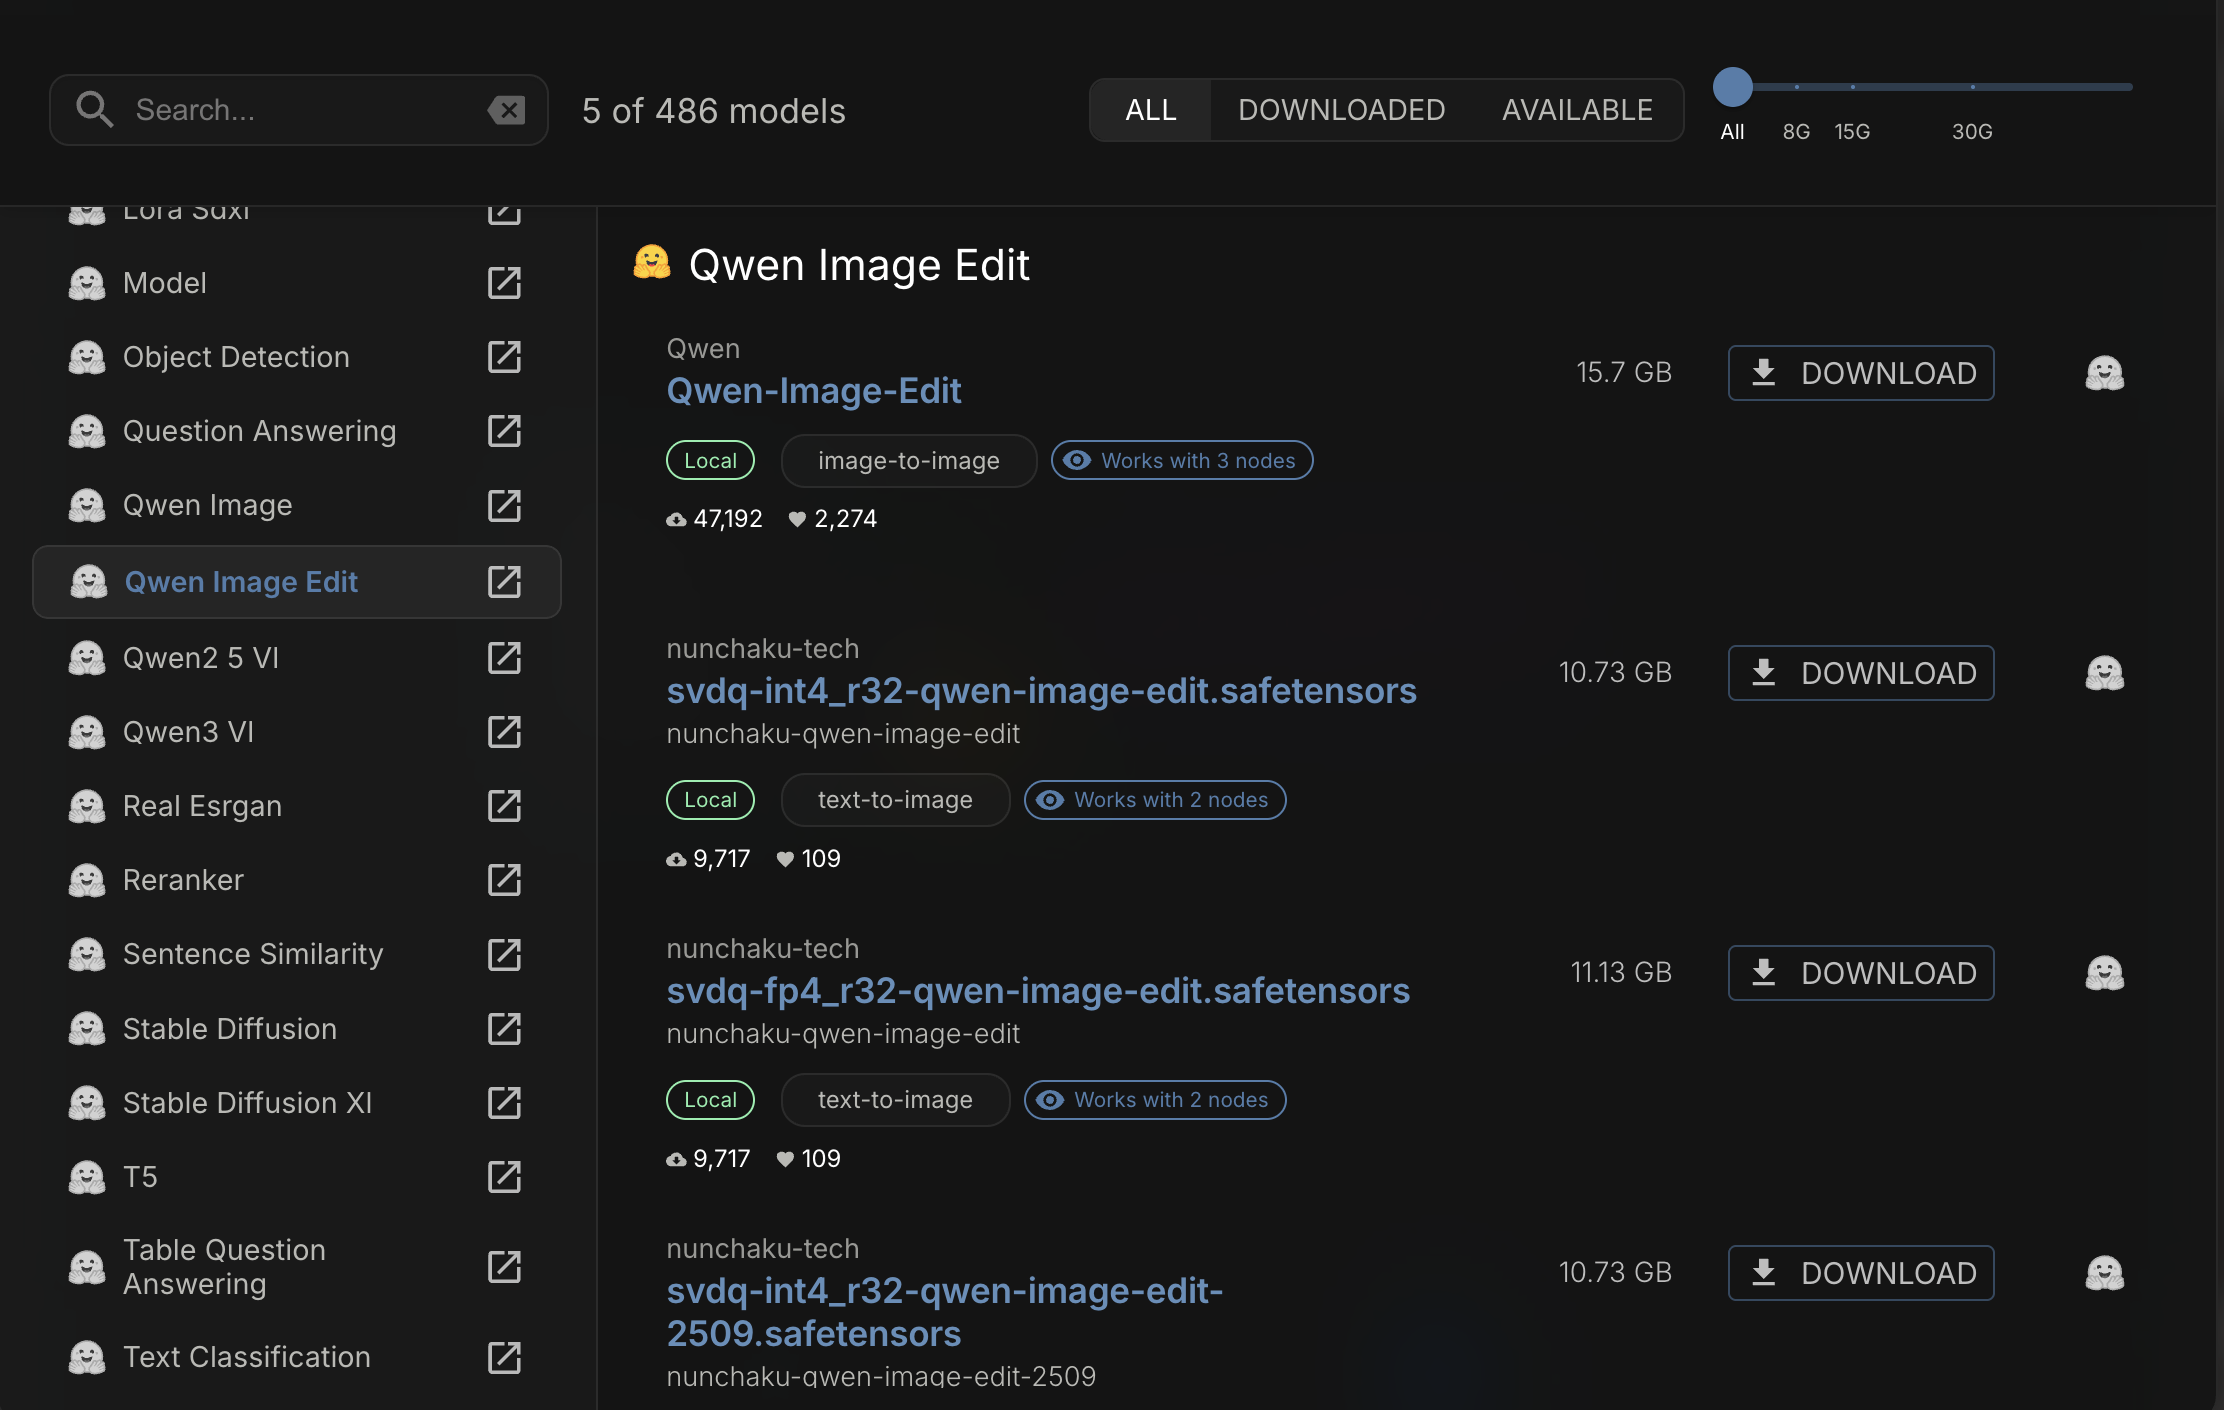The width and height of the screenshot is (2224, 1410).
Task: Click Hugging Face emoji beside Qwen Image Edit heading
Action: [x=652, y=263]
